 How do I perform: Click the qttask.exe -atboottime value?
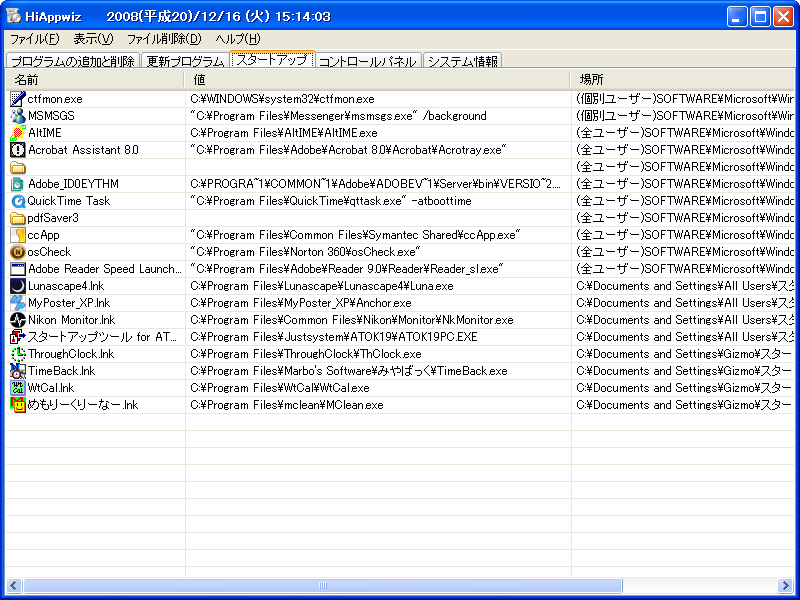point(331,201)
